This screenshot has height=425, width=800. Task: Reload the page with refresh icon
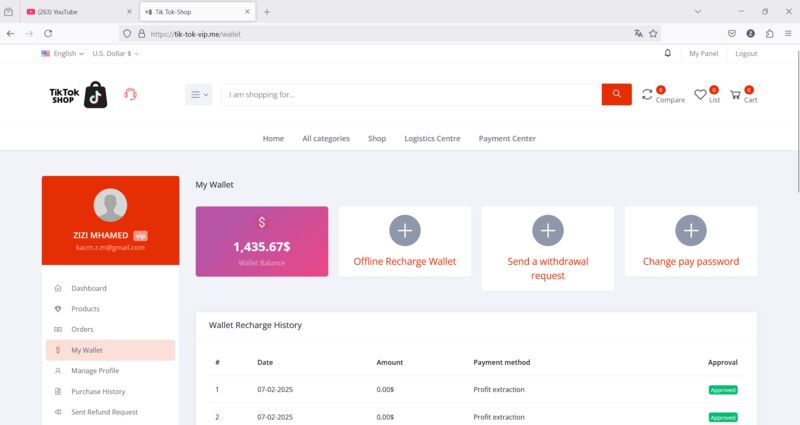point(48,34)
